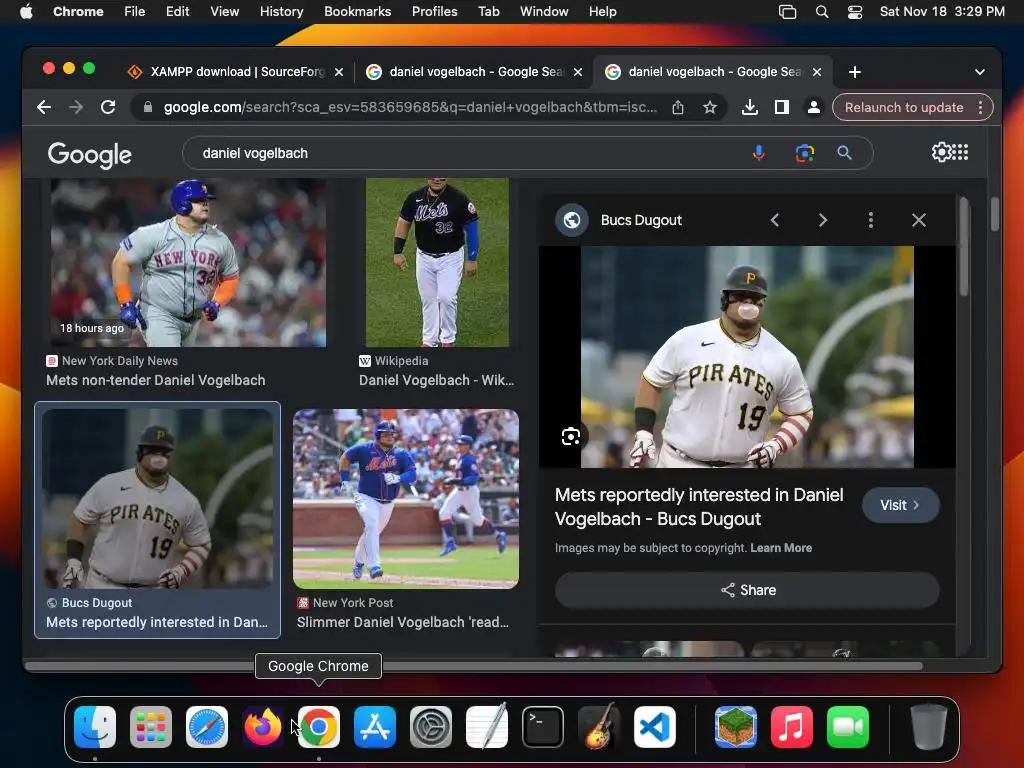
Task: Open Finder from the Dock
Action: tap(95, 727)
